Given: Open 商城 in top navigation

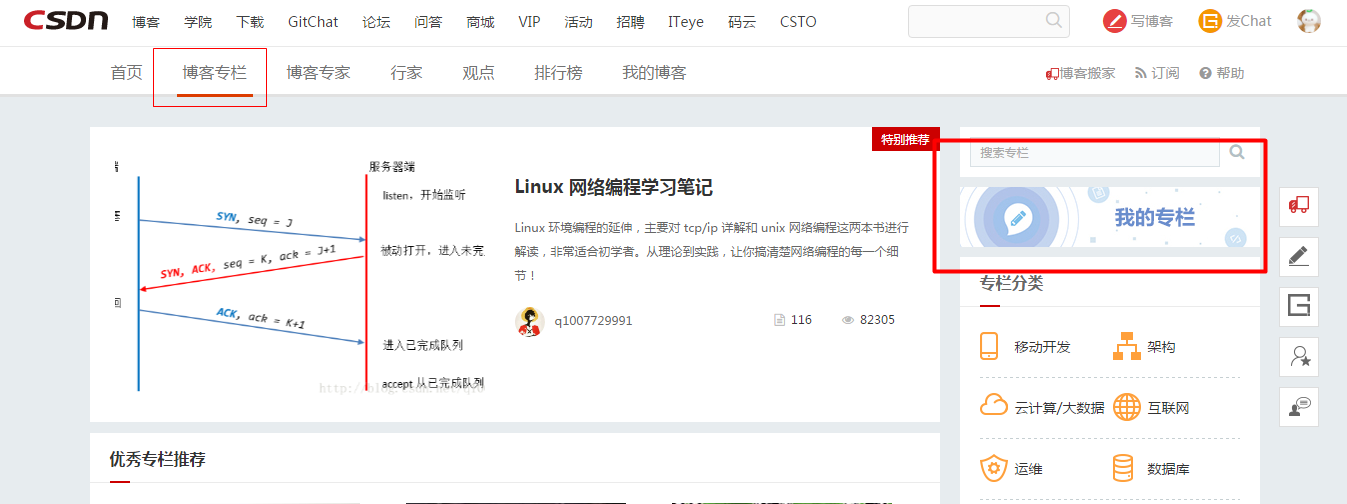Looking at the screenshot, I should [480, 21].
